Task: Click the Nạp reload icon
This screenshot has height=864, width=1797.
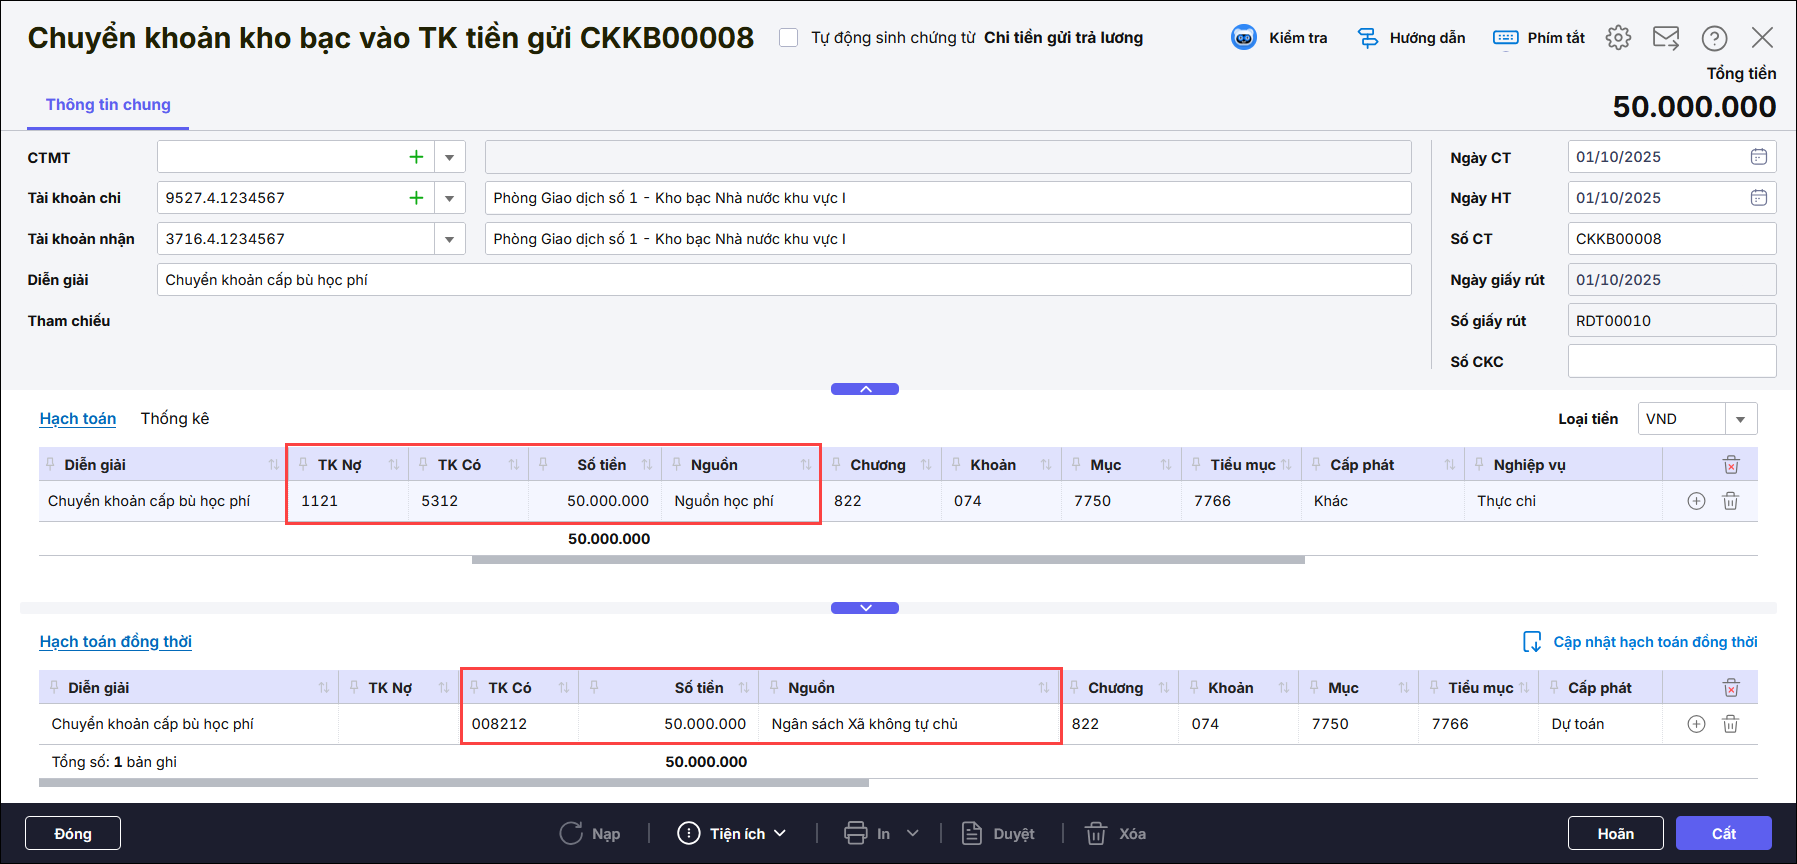Action: point(571,833)
